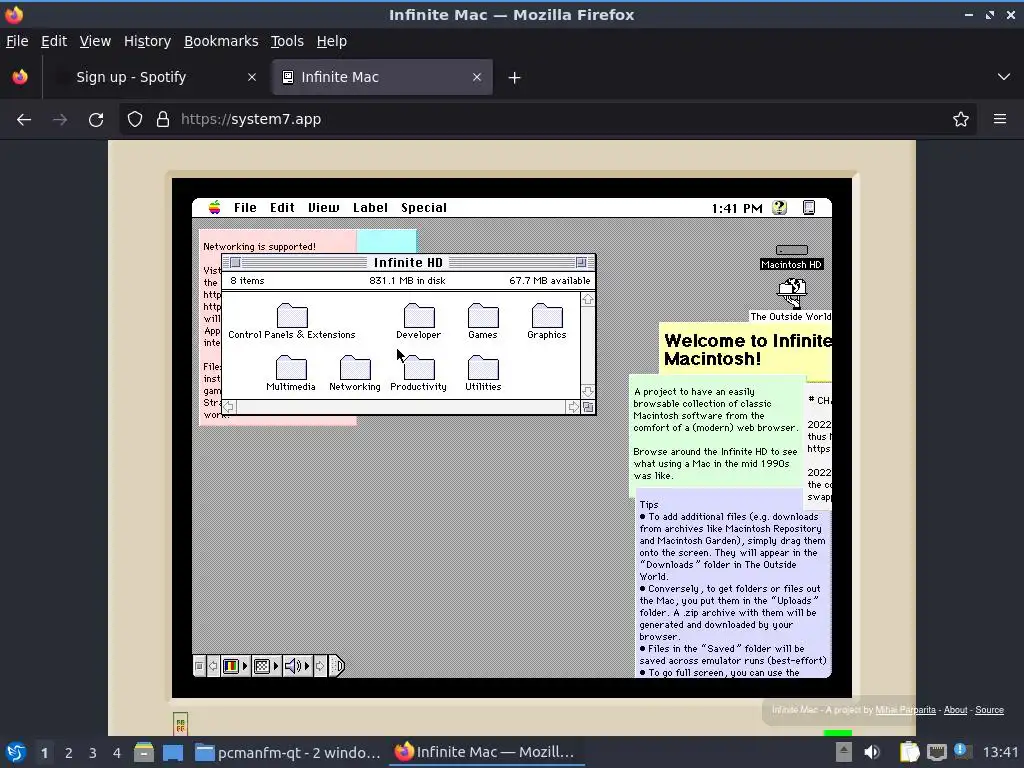This screenshot has width=1024, height=768.
Task: Select the Macintosh HD disk icon
Action: pos(792,250)
